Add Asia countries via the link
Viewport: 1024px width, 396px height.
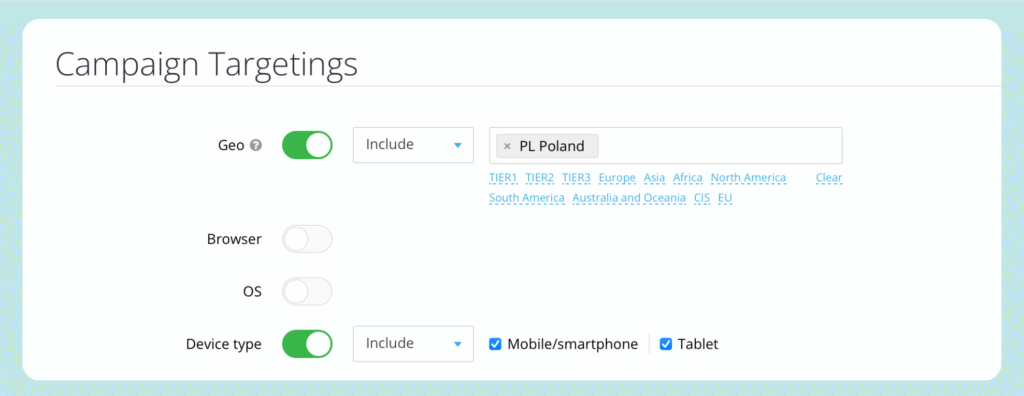coord(654,178)
